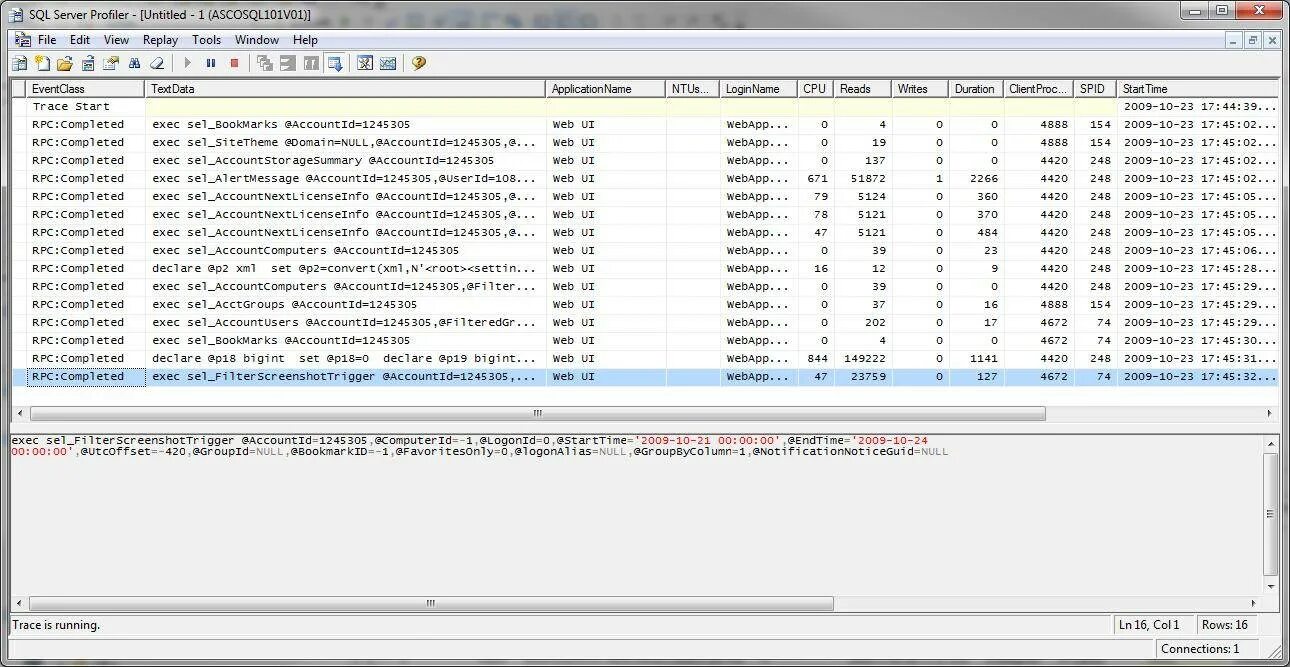Viewport: 1290px width, 667px height.
Task: Click the Help question mark icon
Action: 418,62
